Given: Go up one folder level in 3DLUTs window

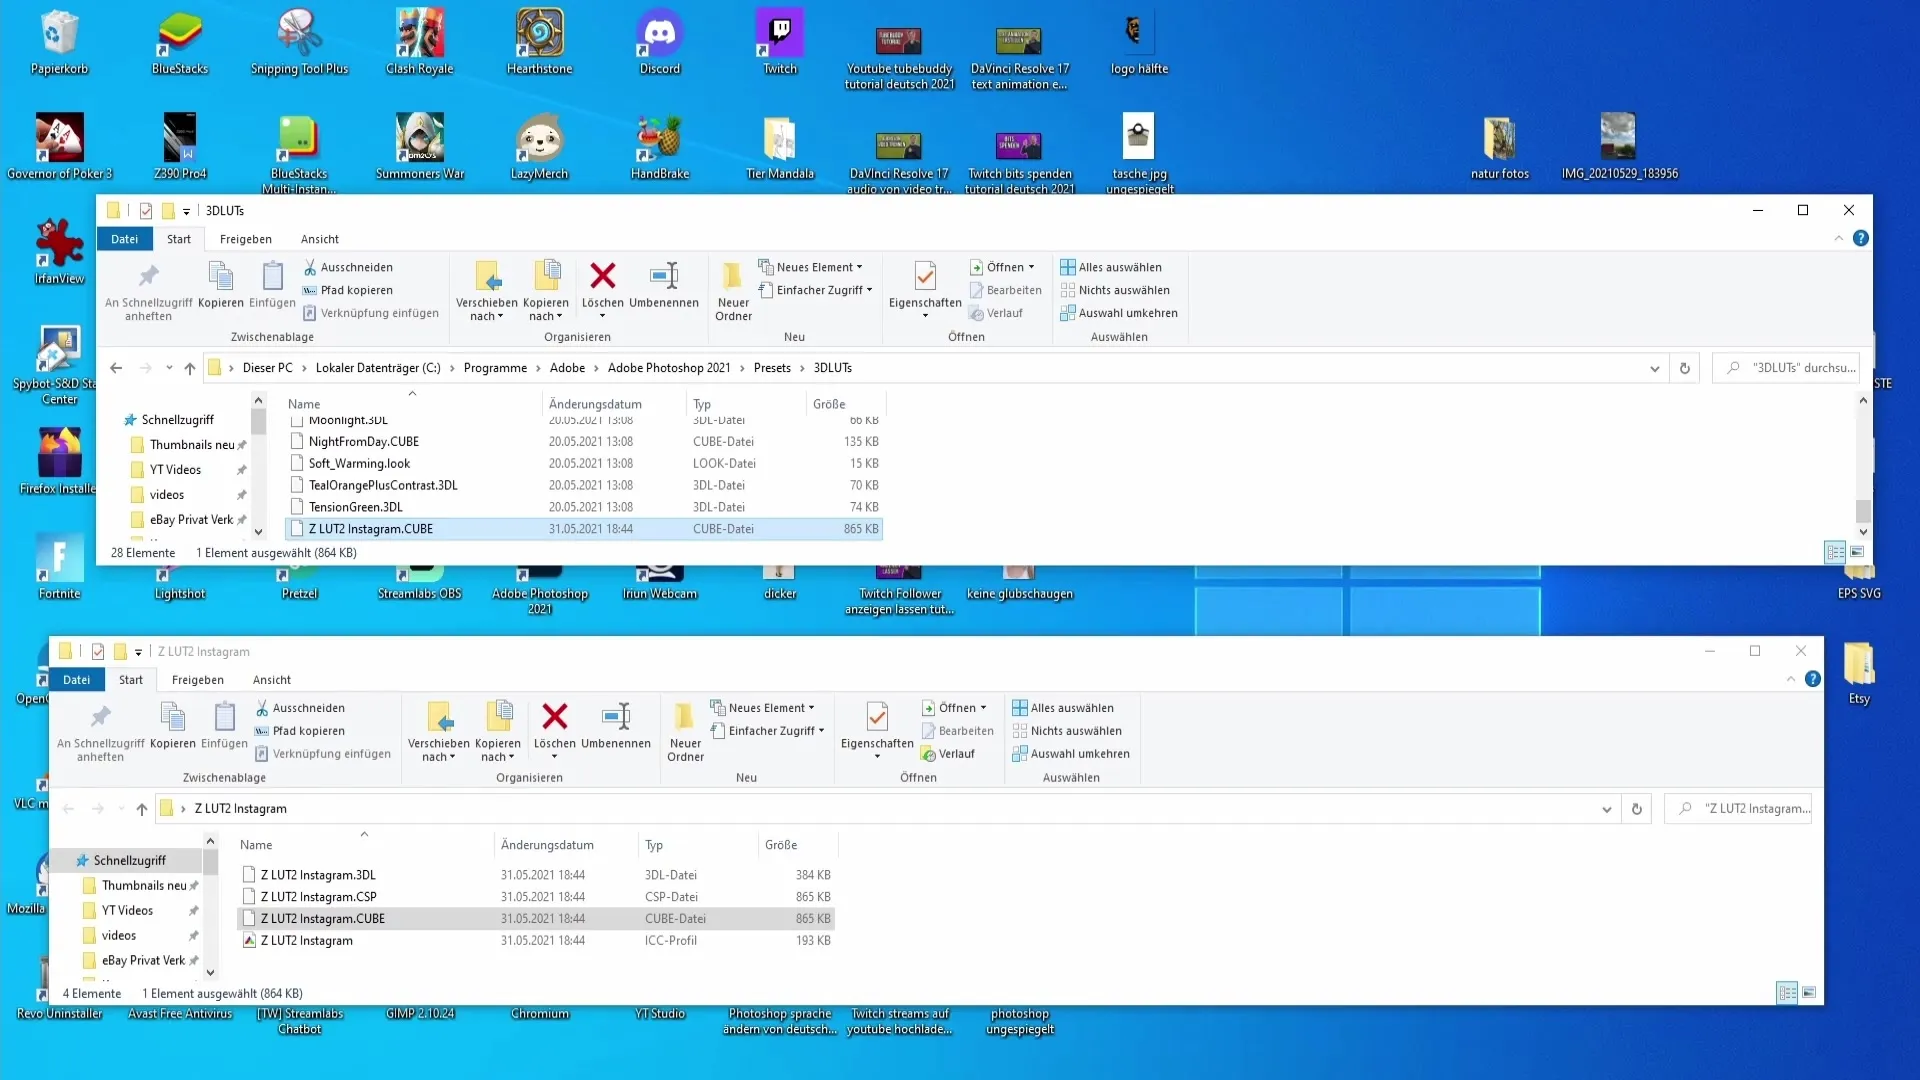Looking at the screenshot, I should point(190,368).
